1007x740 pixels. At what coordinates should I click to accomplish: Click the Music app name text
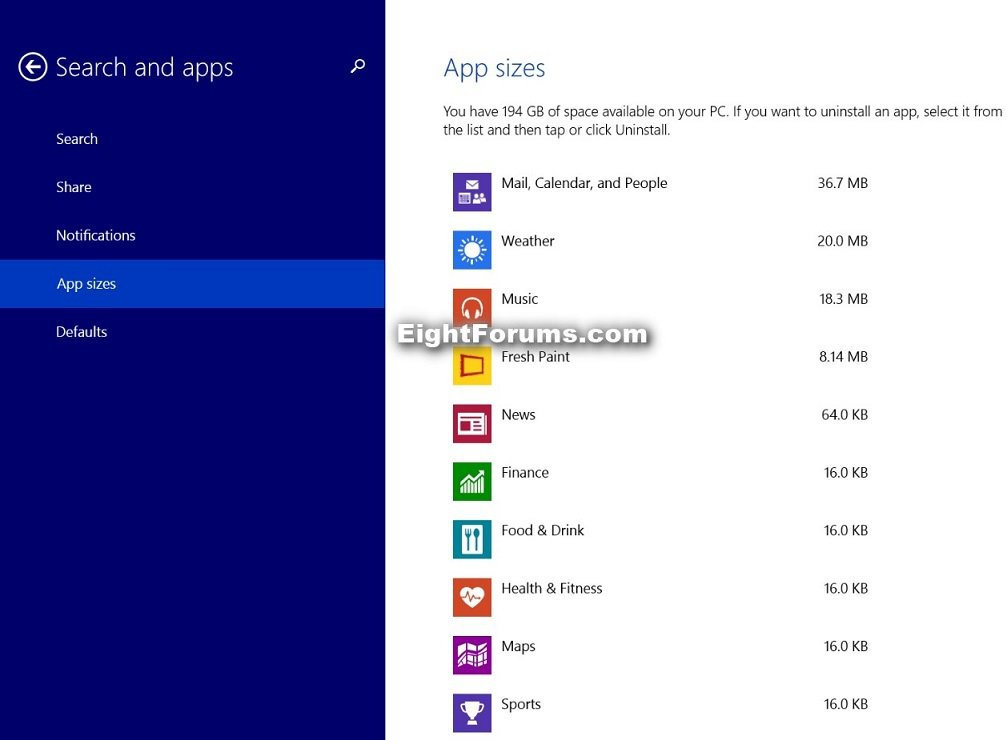(x=520, y=298)
